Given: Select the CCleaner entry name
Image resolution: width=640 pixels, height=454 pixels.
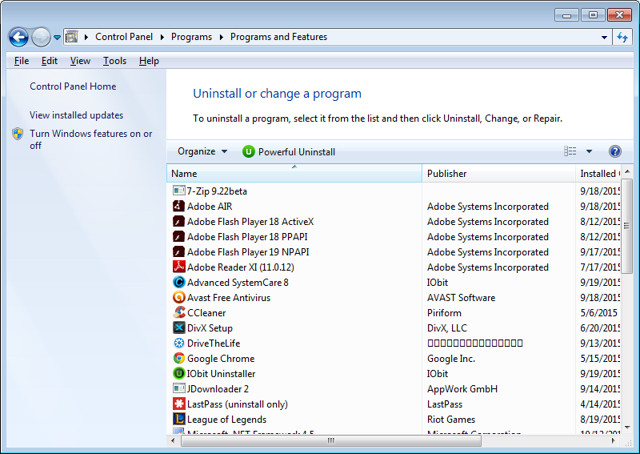Looking at the screenshot, I should click(x=206, y=313).
